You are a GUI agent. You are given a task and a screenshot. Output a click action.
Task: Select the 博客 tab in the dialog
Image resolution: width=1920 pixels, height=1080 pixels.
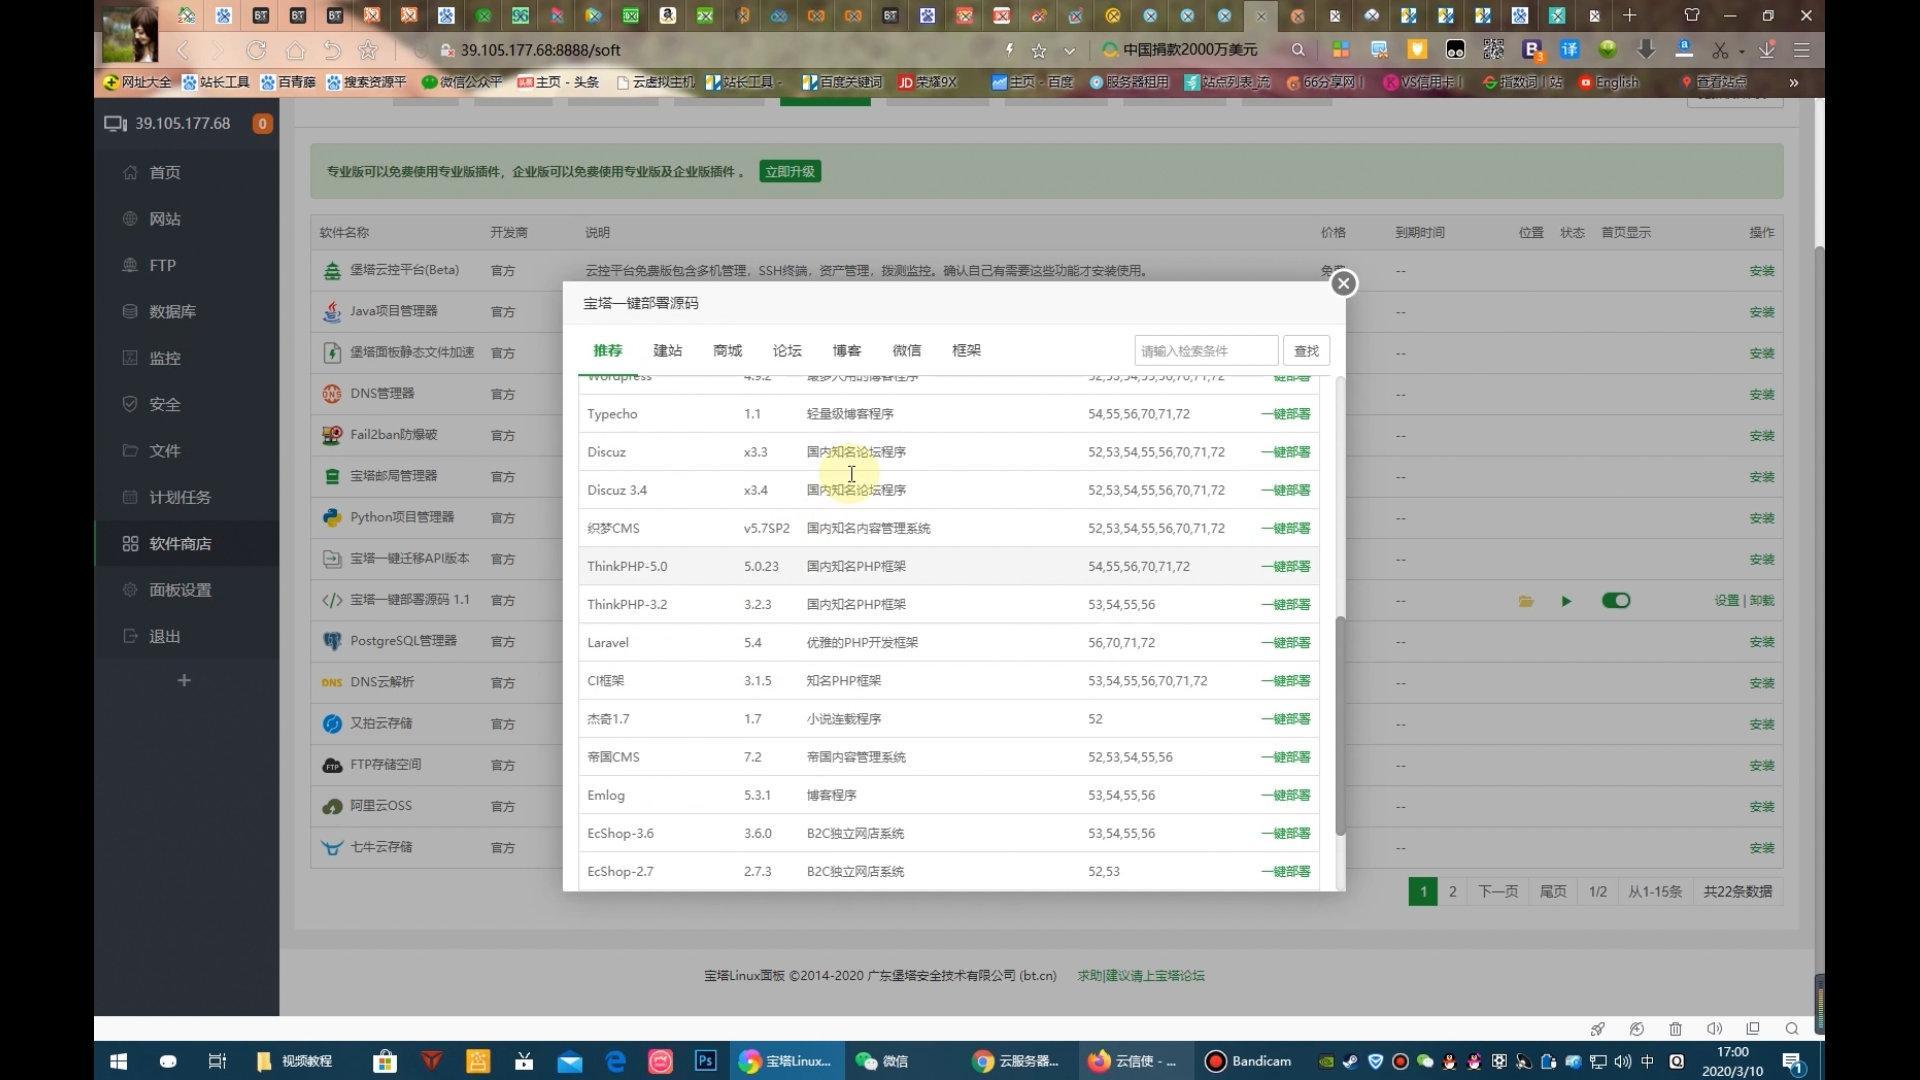click(x=845, y=349)
